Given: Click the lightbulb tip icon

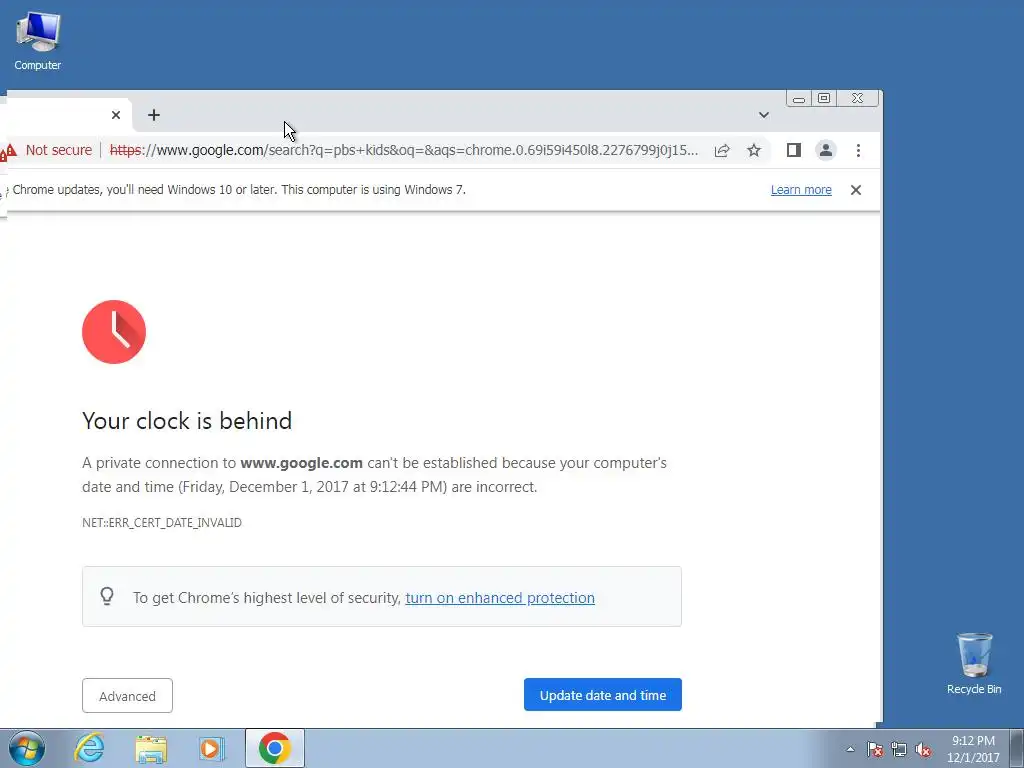Looking at the screenshot, I should point(107,596).
